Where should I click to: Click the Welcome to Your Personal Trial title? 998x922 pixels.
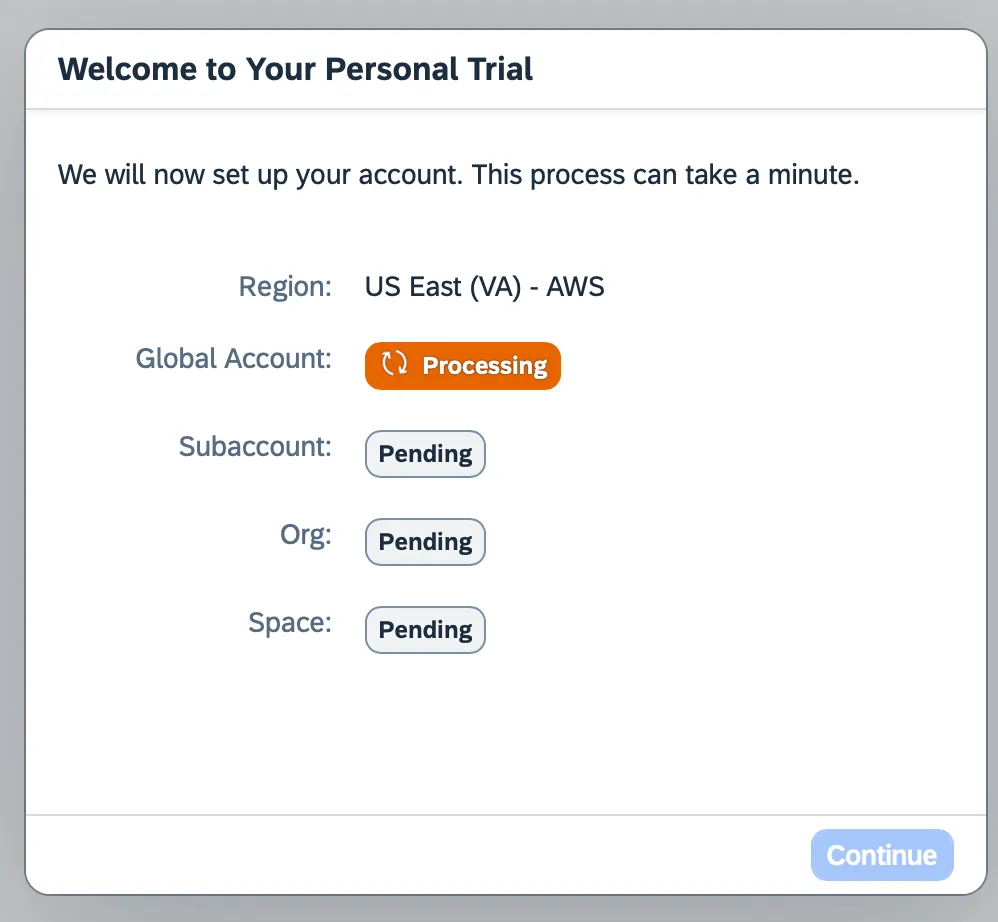click(296, 69)
